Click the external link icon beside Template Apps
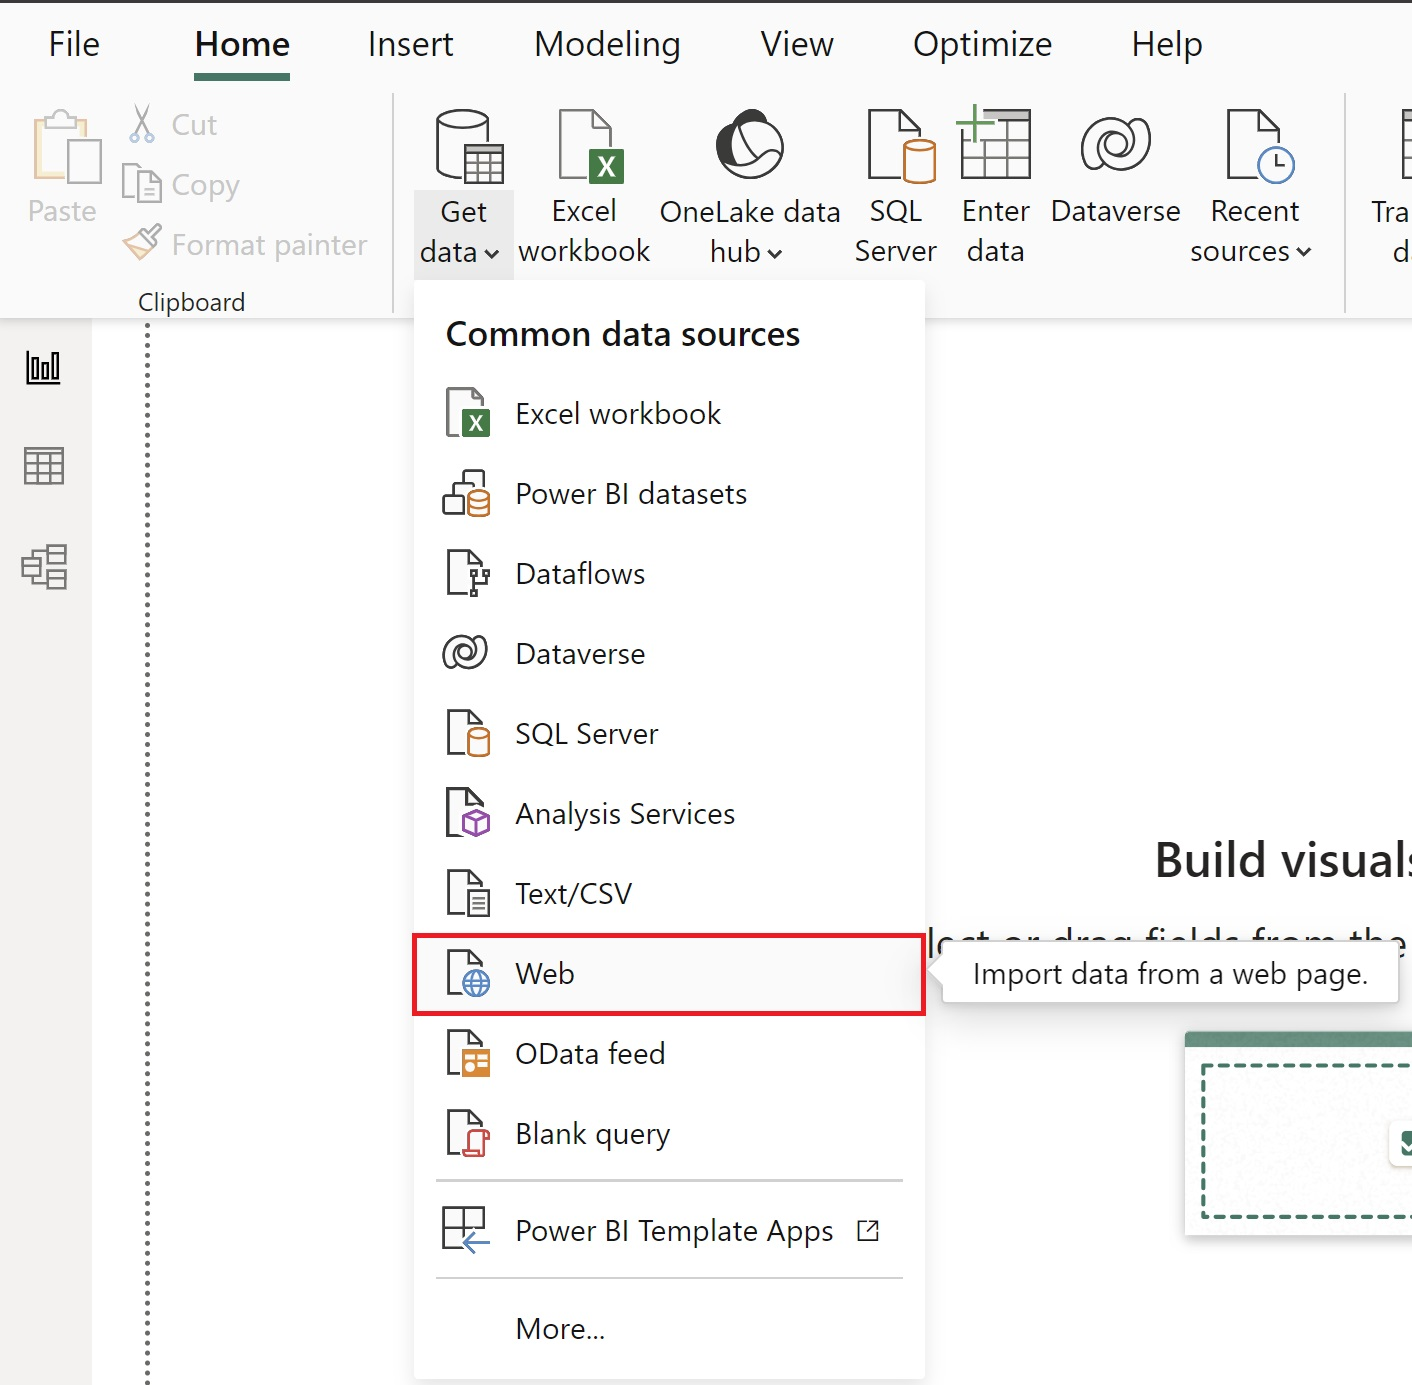Screen dimensions: 1412x1385 click(868, 1230)
